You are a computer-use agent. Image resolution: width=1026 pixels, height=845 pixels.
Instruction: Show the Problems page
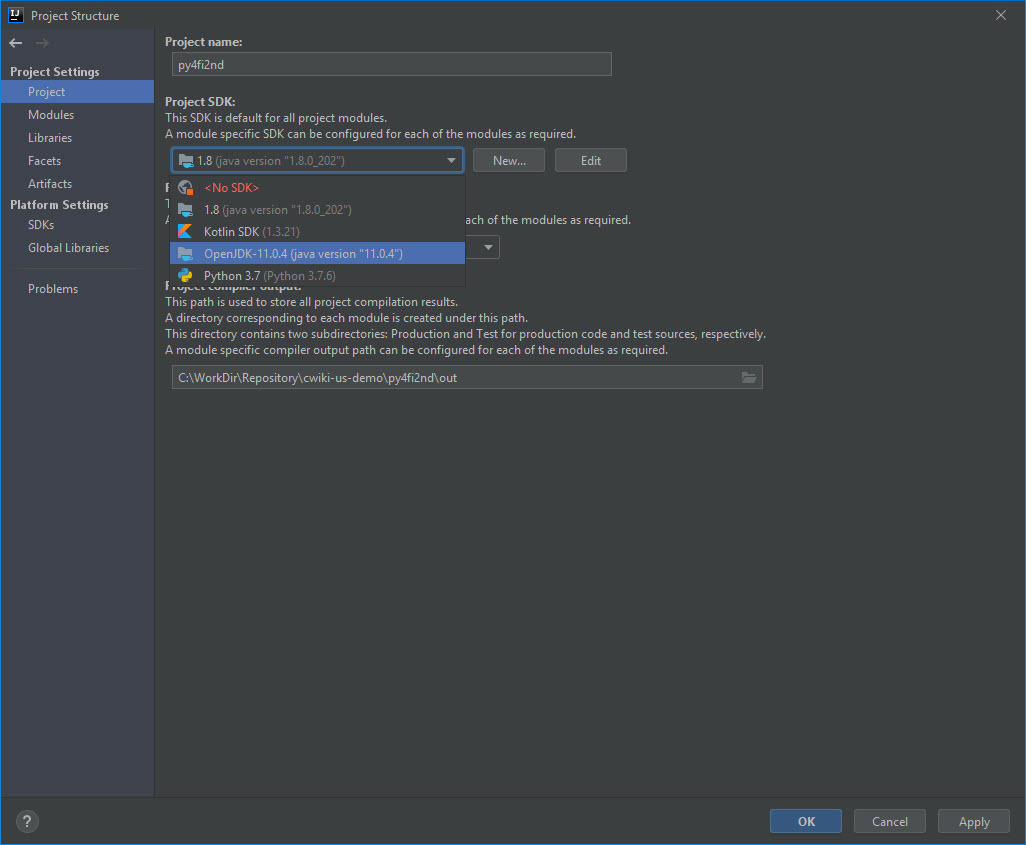pos(77,289)
